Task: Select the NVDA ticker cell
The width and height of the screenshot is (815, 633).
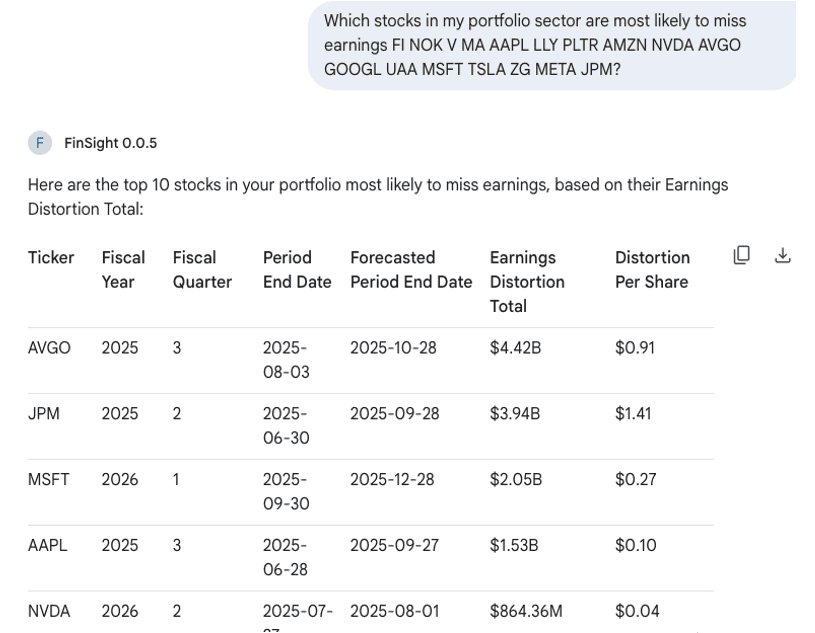Action: click(x=49, y=611)
